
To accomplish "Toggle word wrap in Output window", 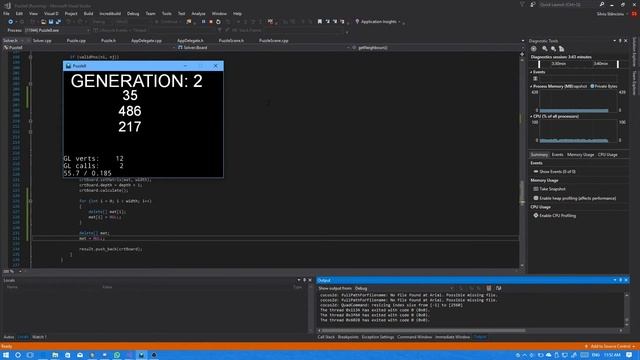I will (498, 288).
